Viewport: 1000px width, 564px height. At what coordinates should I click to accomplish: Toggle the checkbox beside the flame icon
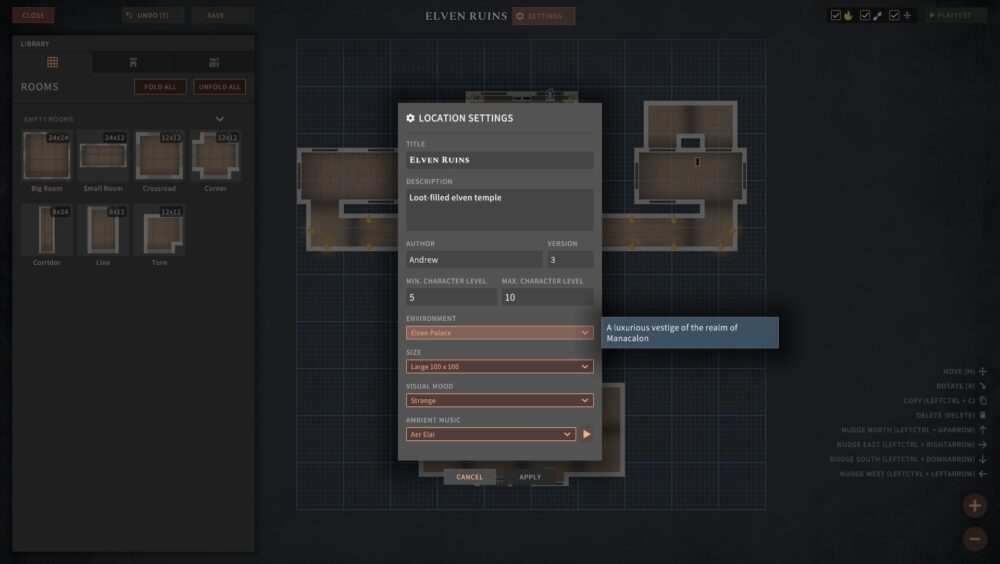[835, 16]
